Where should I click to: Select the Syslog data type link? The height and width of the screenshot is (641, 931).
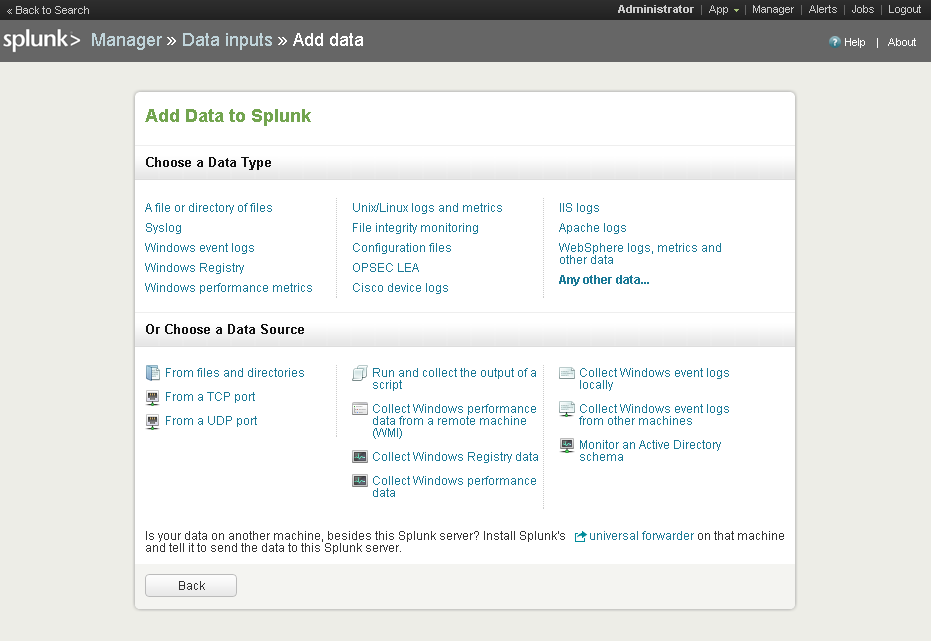[163, 228]
